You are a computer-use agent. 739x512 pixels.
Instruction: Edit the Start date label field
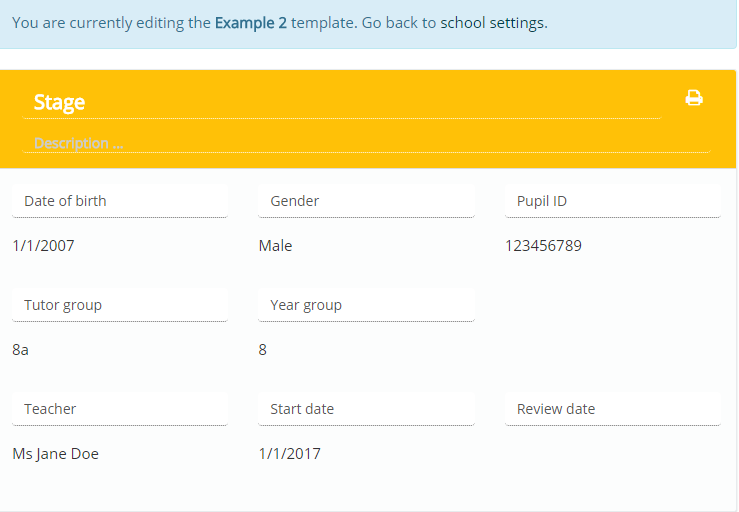point(366,409)
